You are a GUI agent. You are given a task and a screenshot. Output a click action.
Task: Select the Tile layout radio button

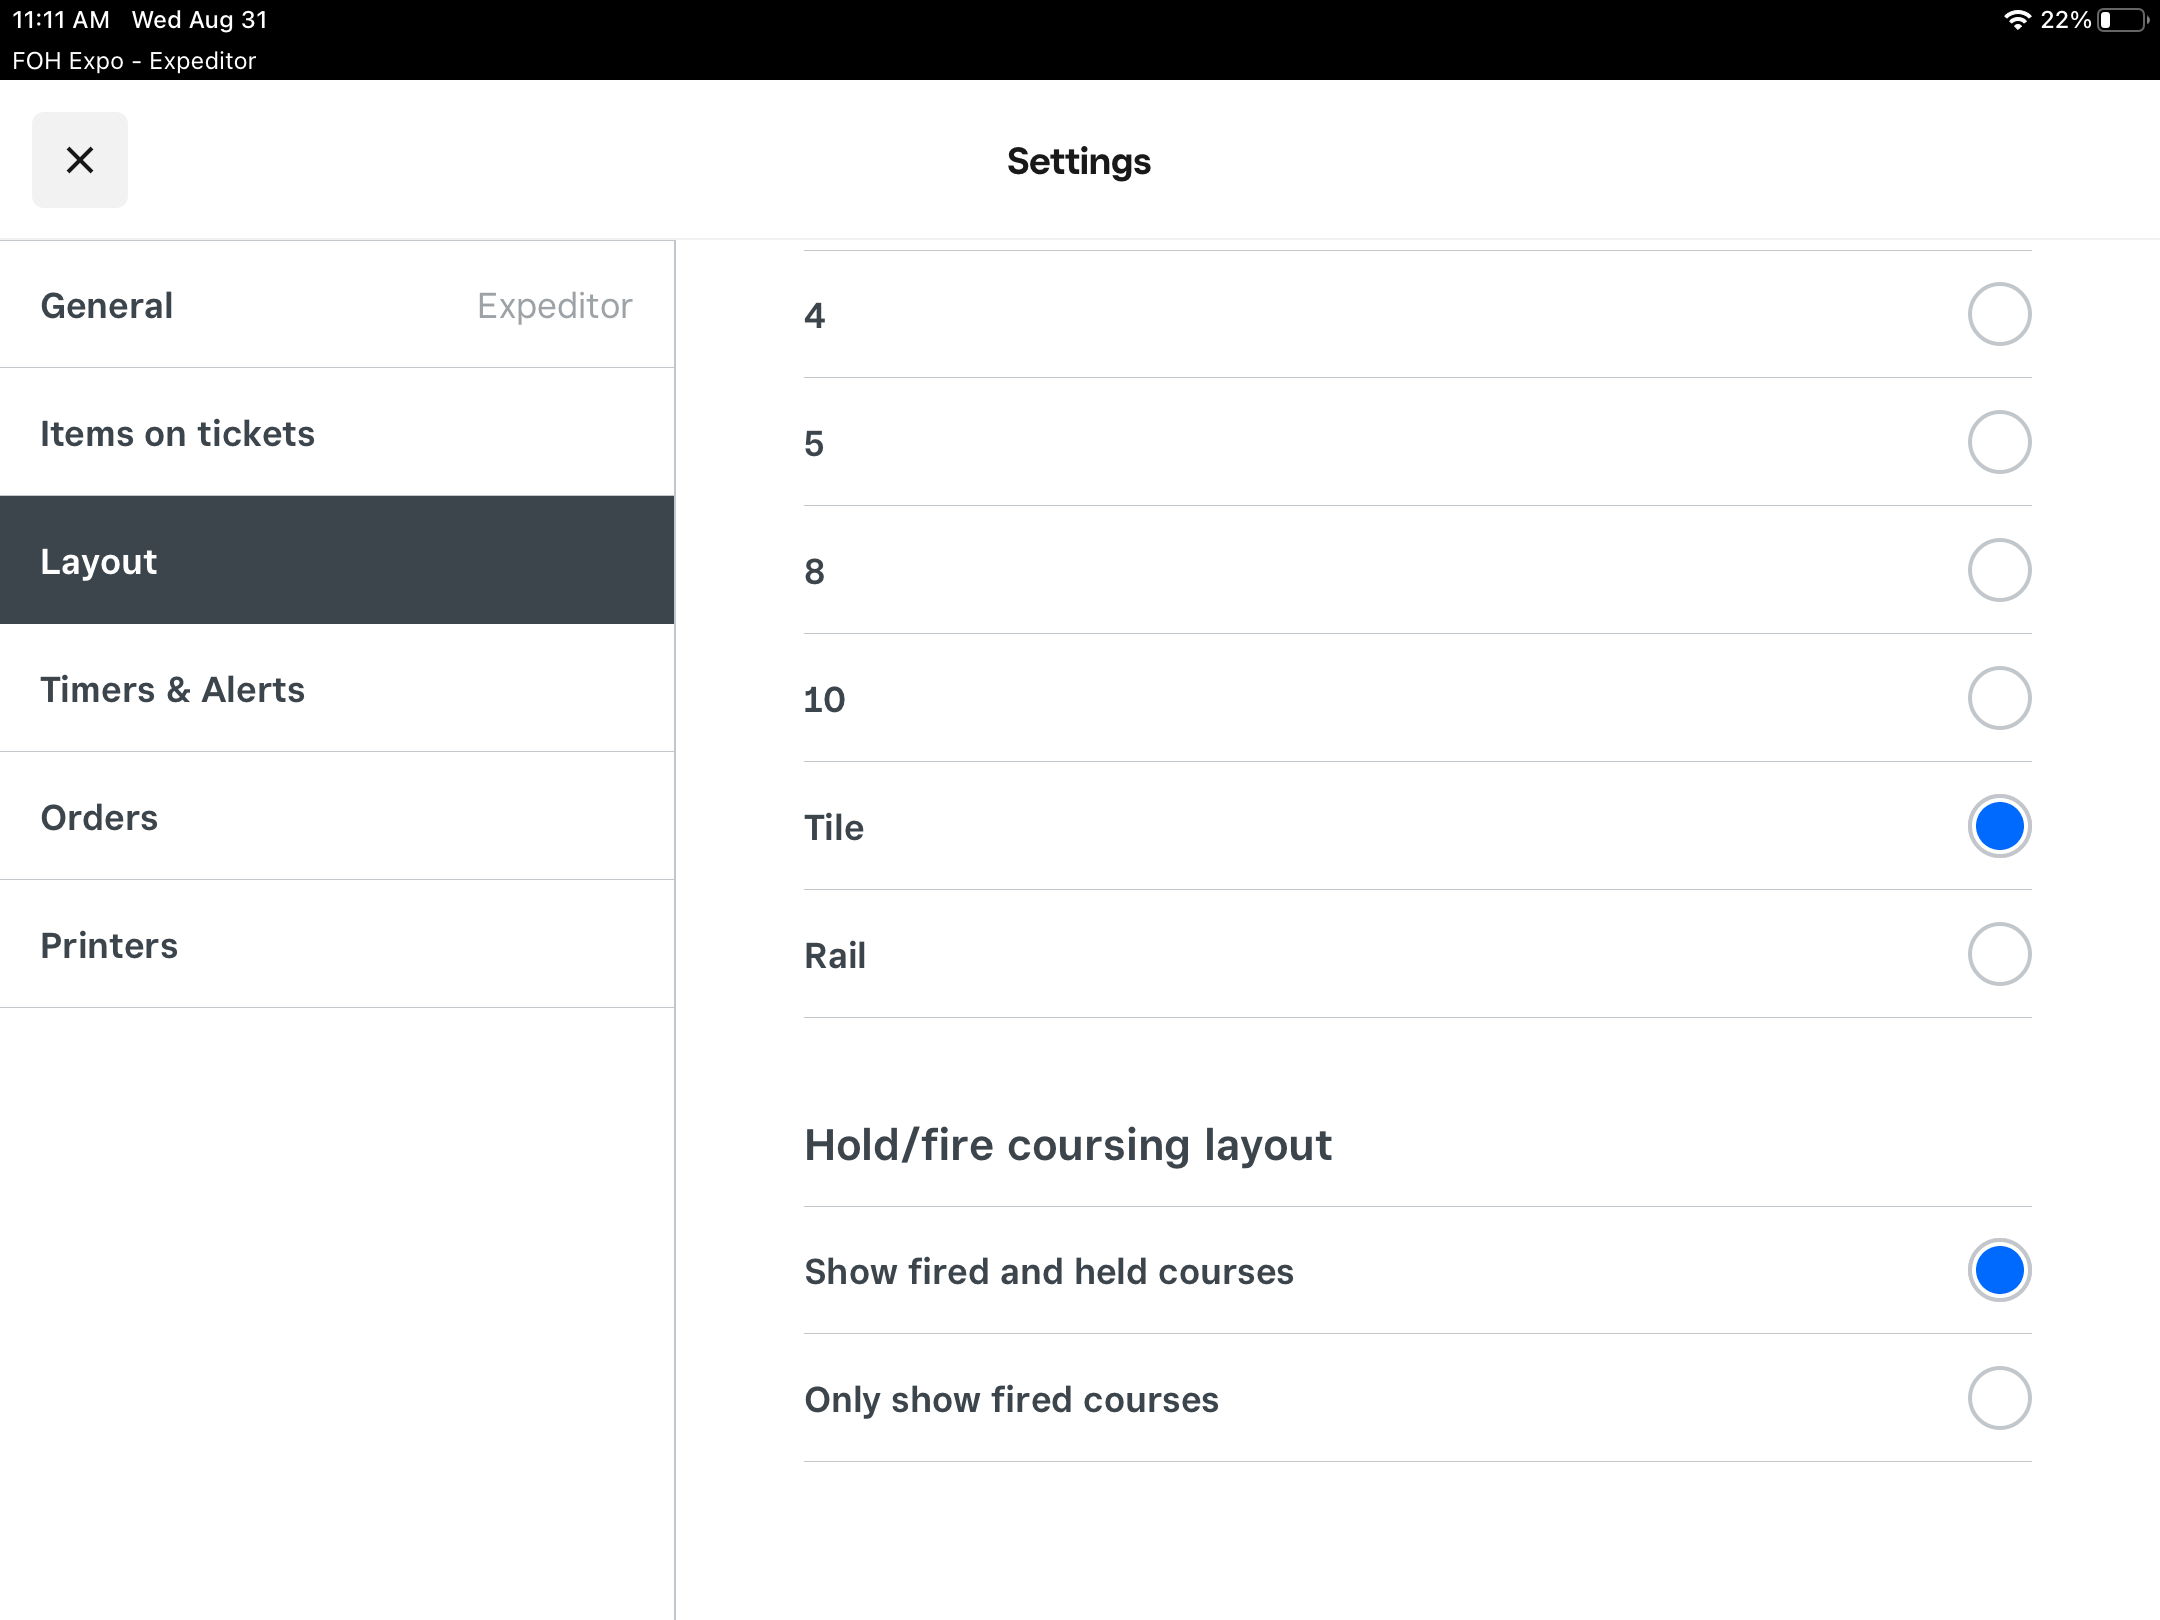tap(1998, 826)
